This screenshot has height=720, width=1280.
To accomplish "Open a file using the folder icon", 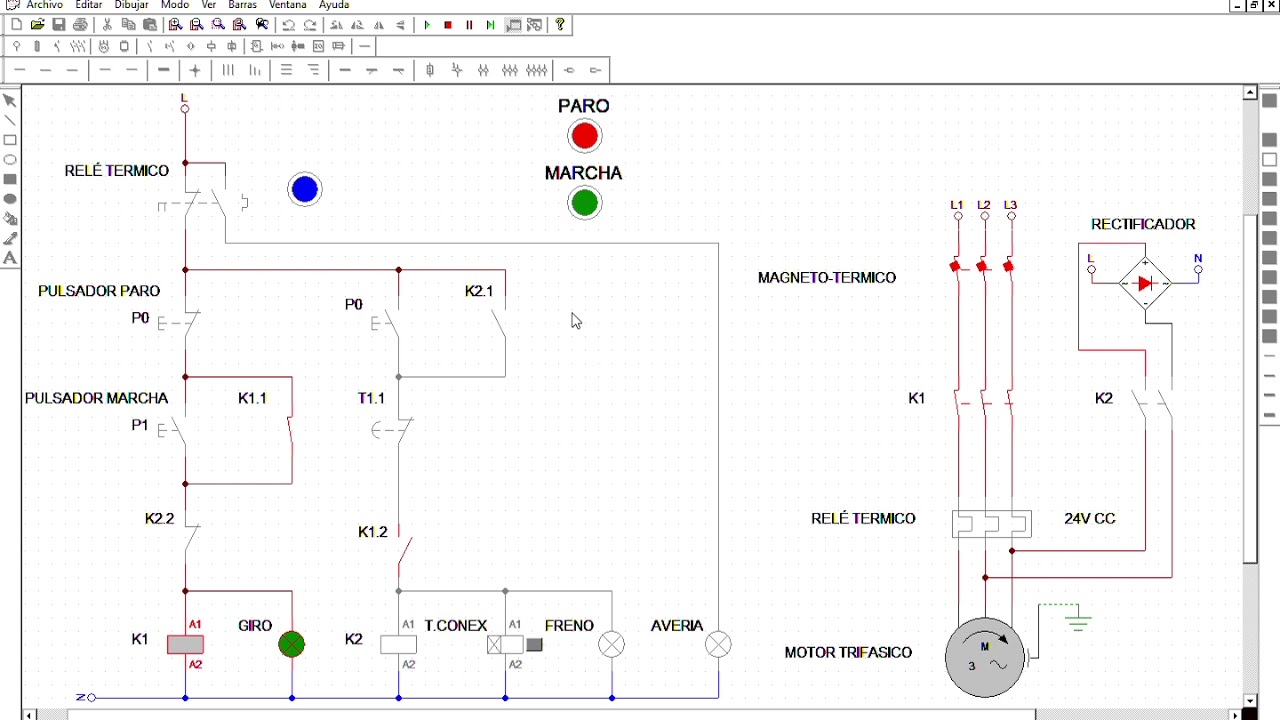I will [37, 24].
